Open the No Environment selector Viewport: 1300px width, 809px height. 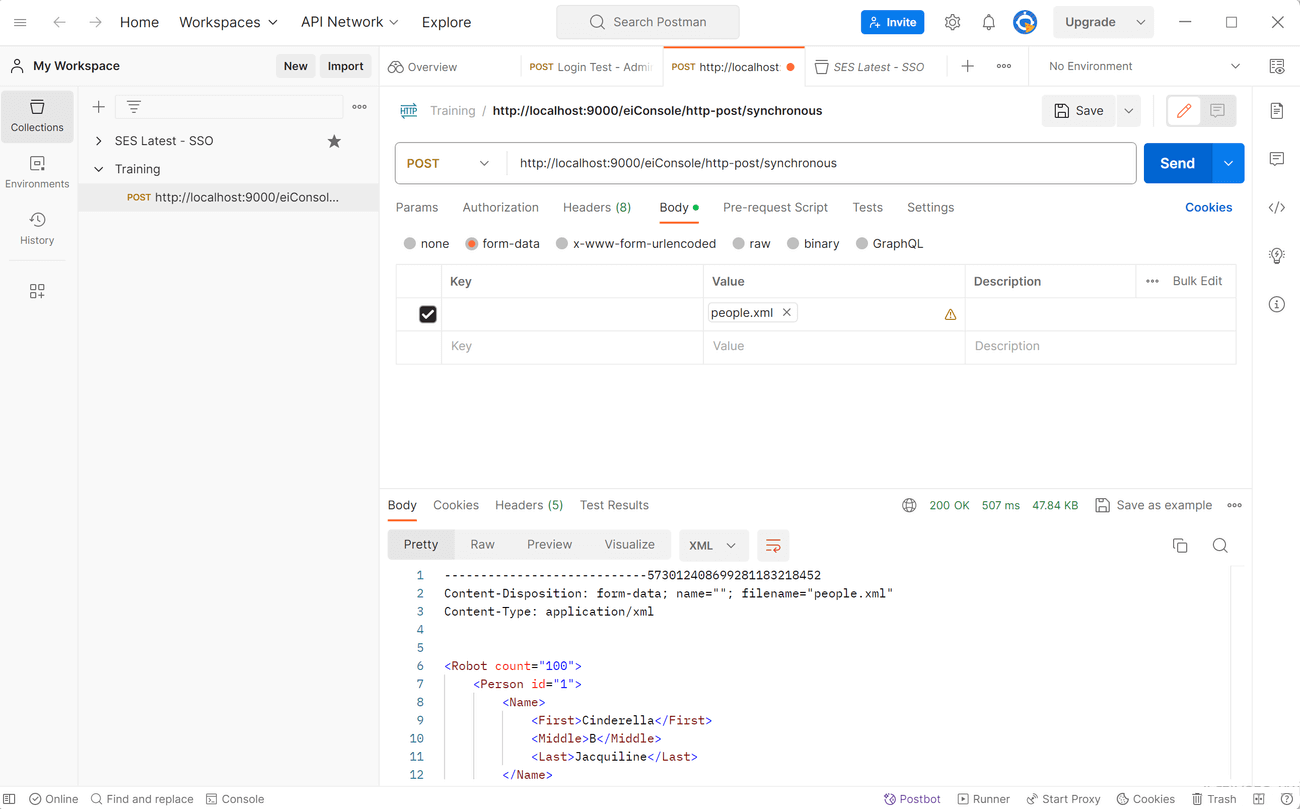1143,66
